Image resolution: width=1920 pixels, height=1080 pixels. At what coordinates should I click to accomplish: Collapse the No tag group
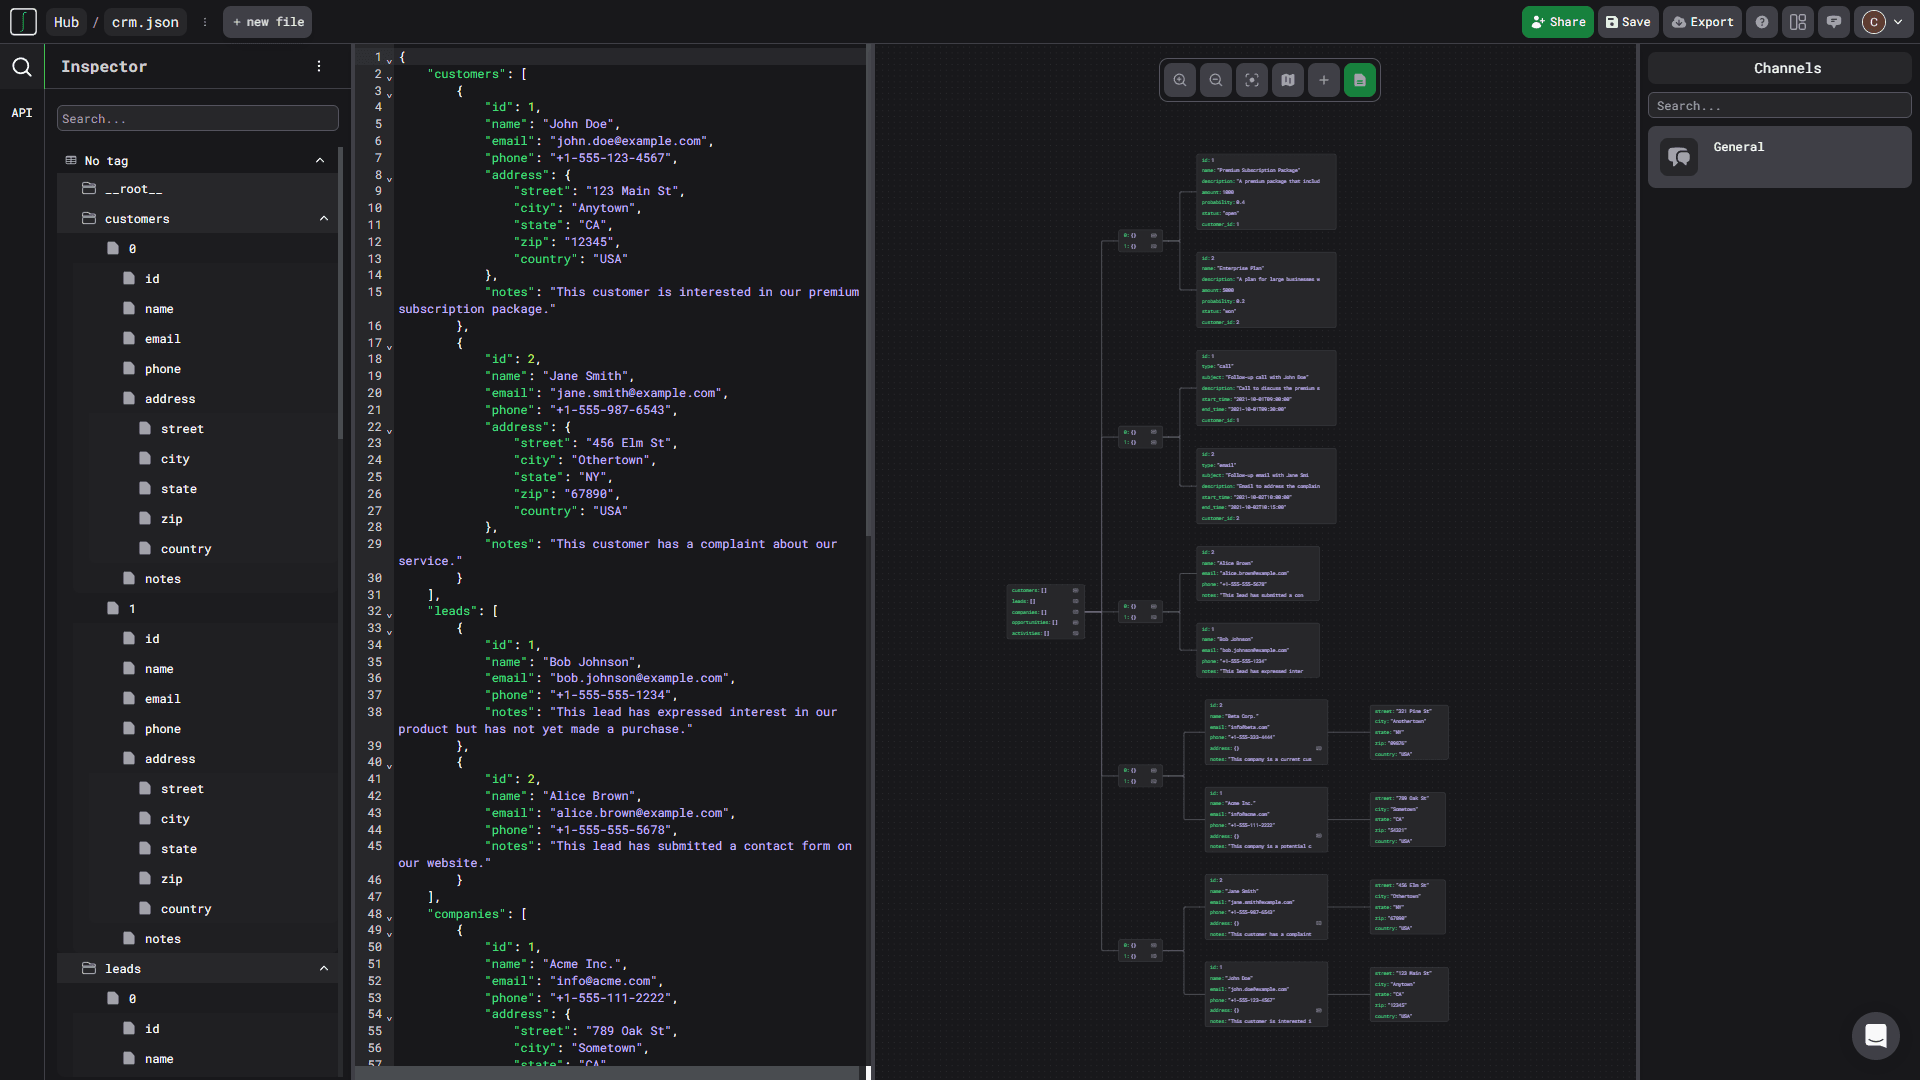coord(320,161)
